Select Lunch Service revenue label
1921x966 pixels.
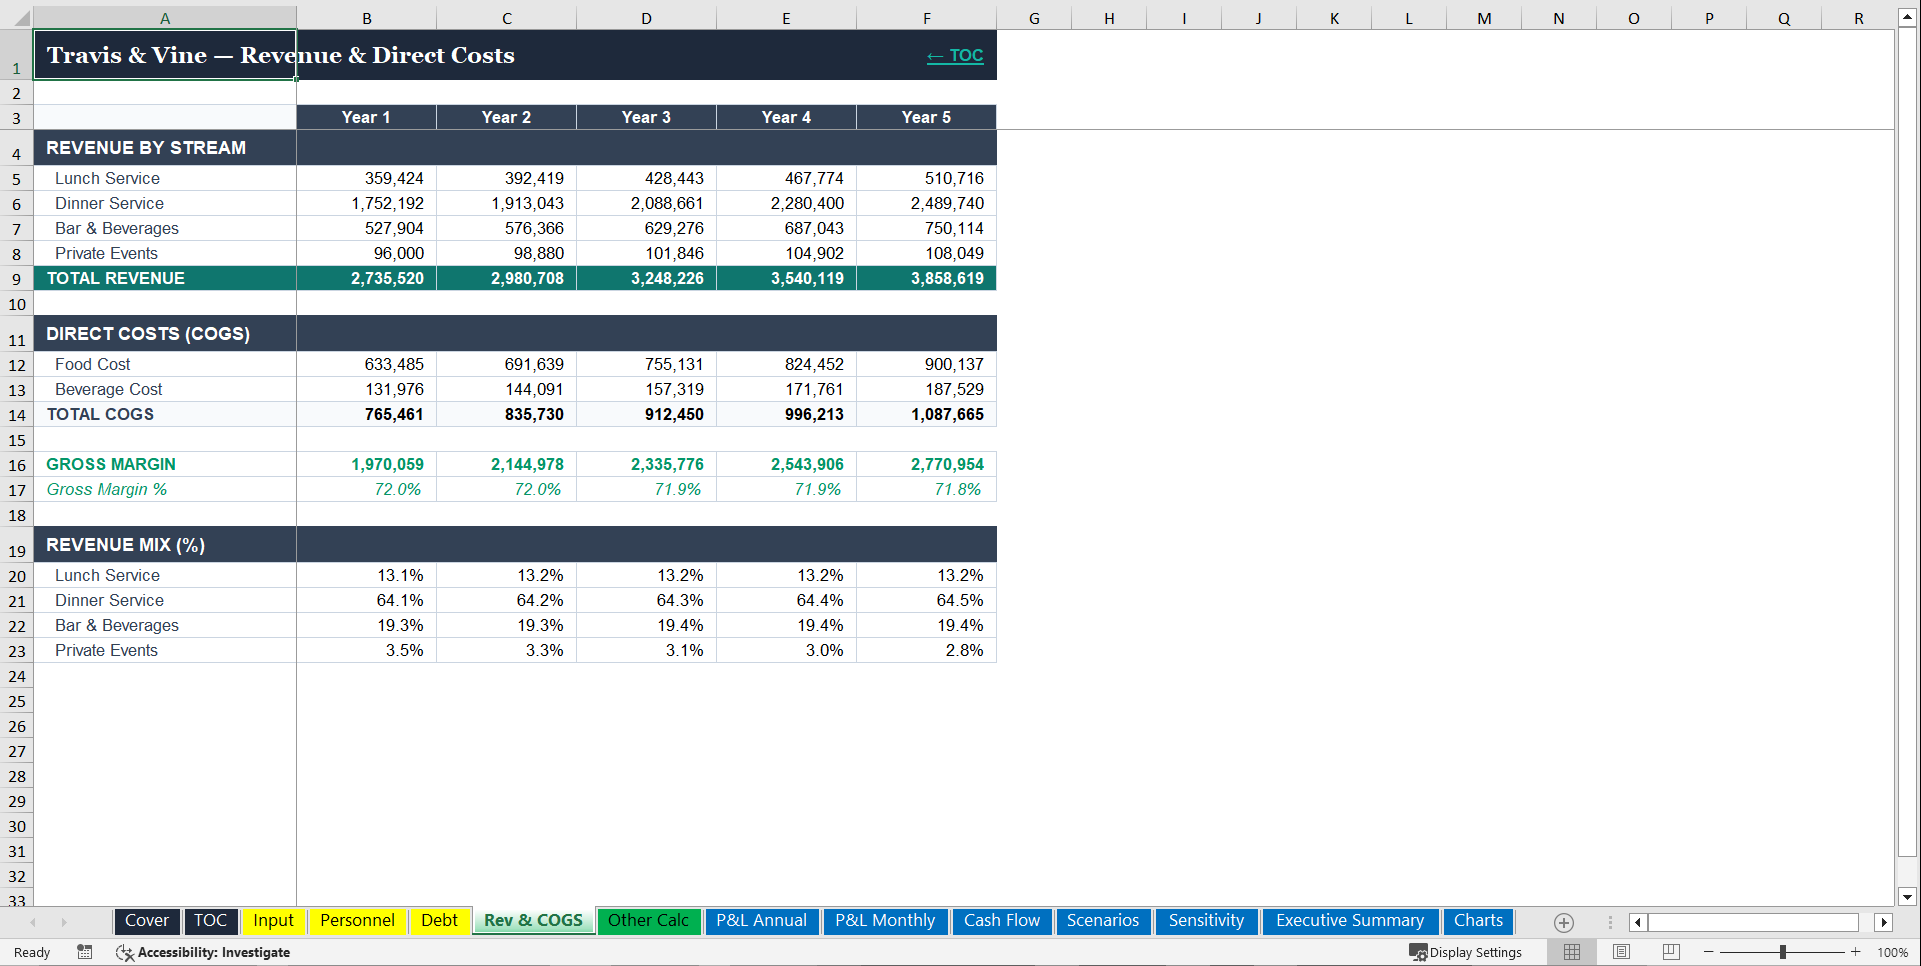165,178
